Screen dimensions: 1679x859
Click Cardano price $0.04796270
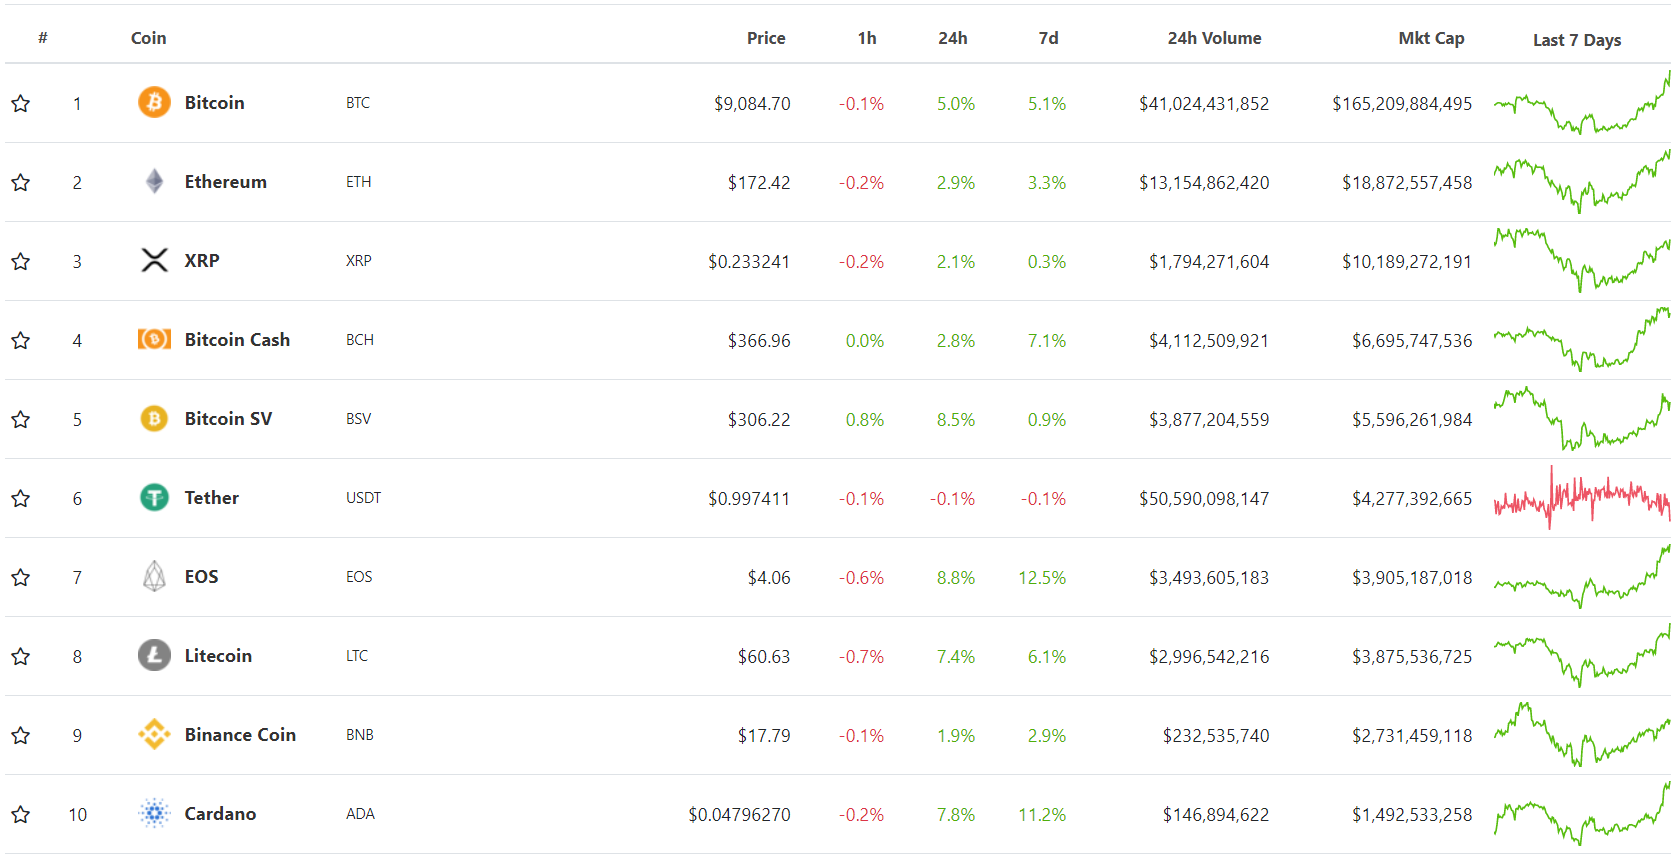tap(739, 814)
